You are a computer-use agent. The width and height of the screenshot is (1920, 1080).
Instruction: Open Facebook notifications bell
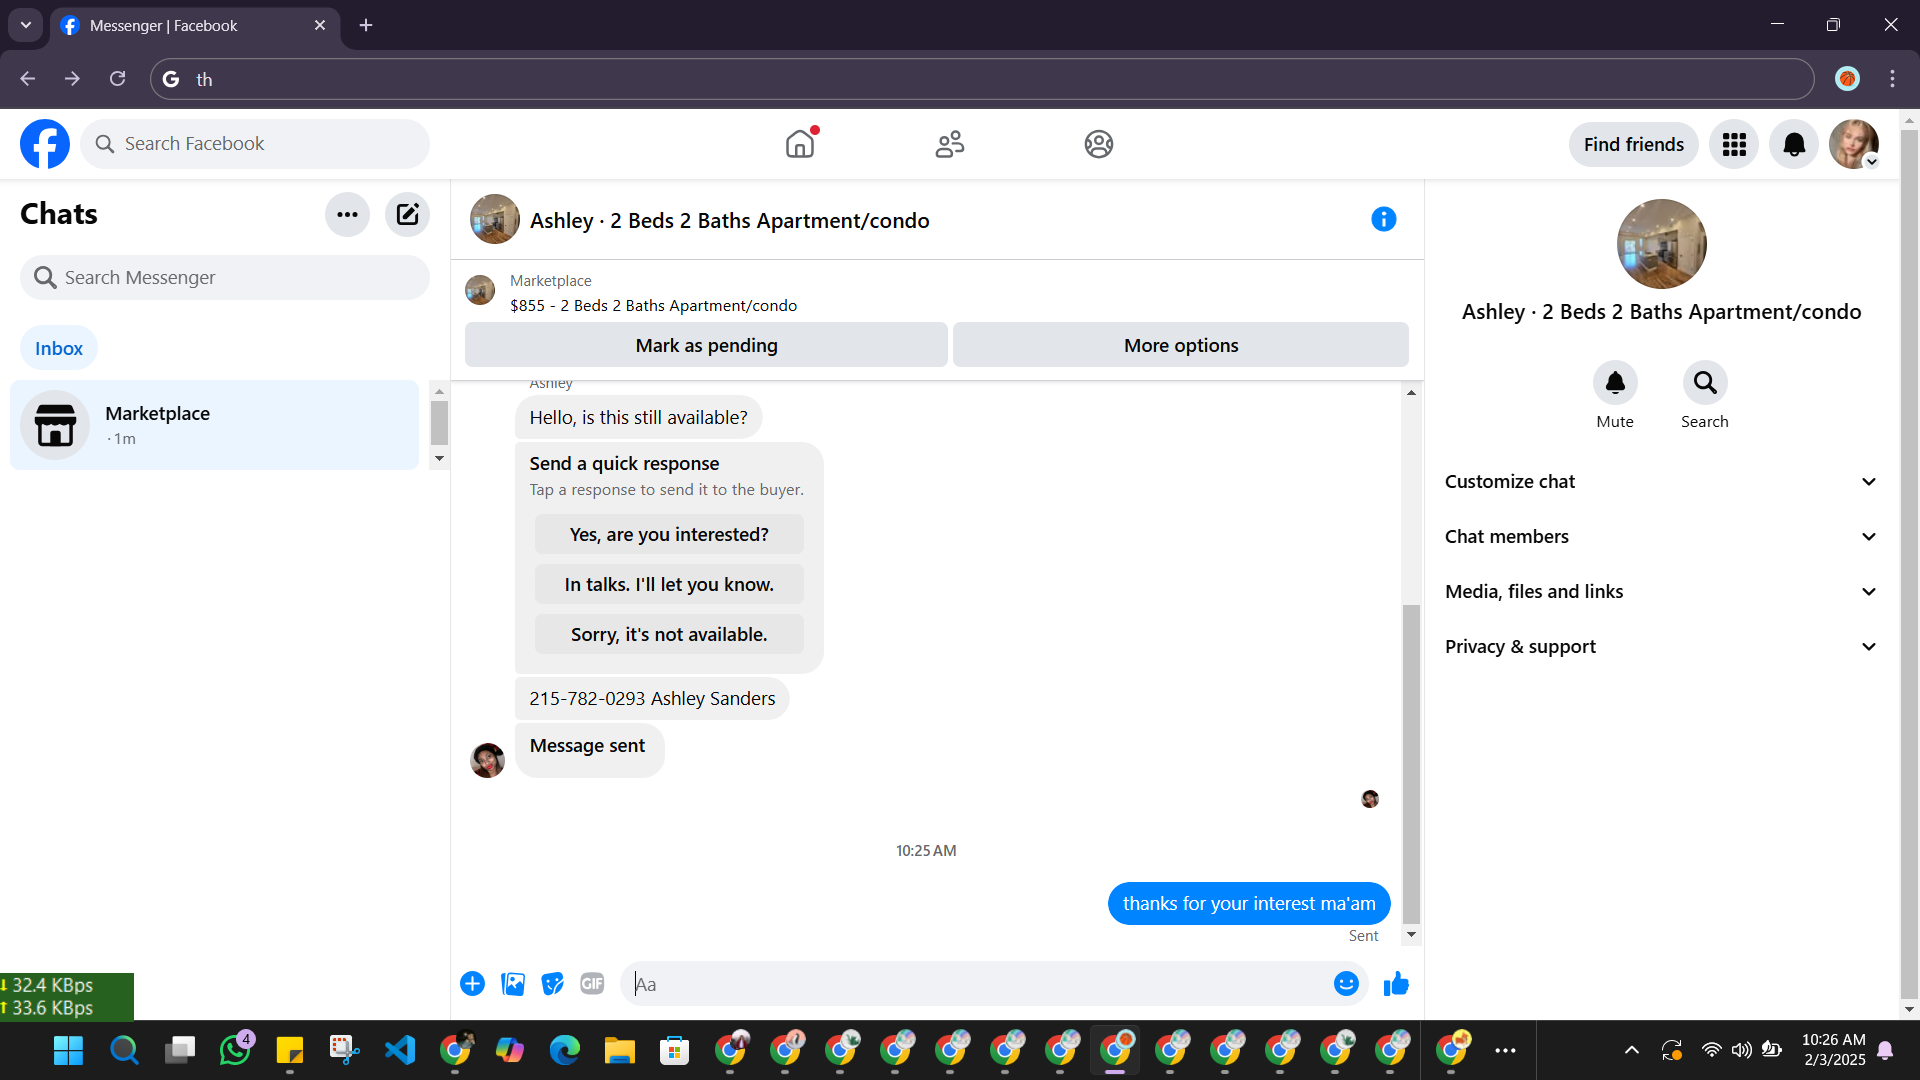[1794, 145]
